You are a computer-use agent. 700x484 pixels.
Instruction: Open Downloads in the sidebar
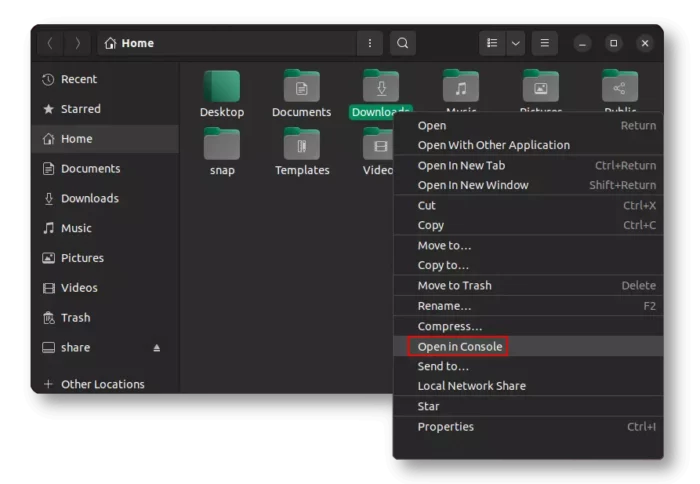tap(106, 199)
